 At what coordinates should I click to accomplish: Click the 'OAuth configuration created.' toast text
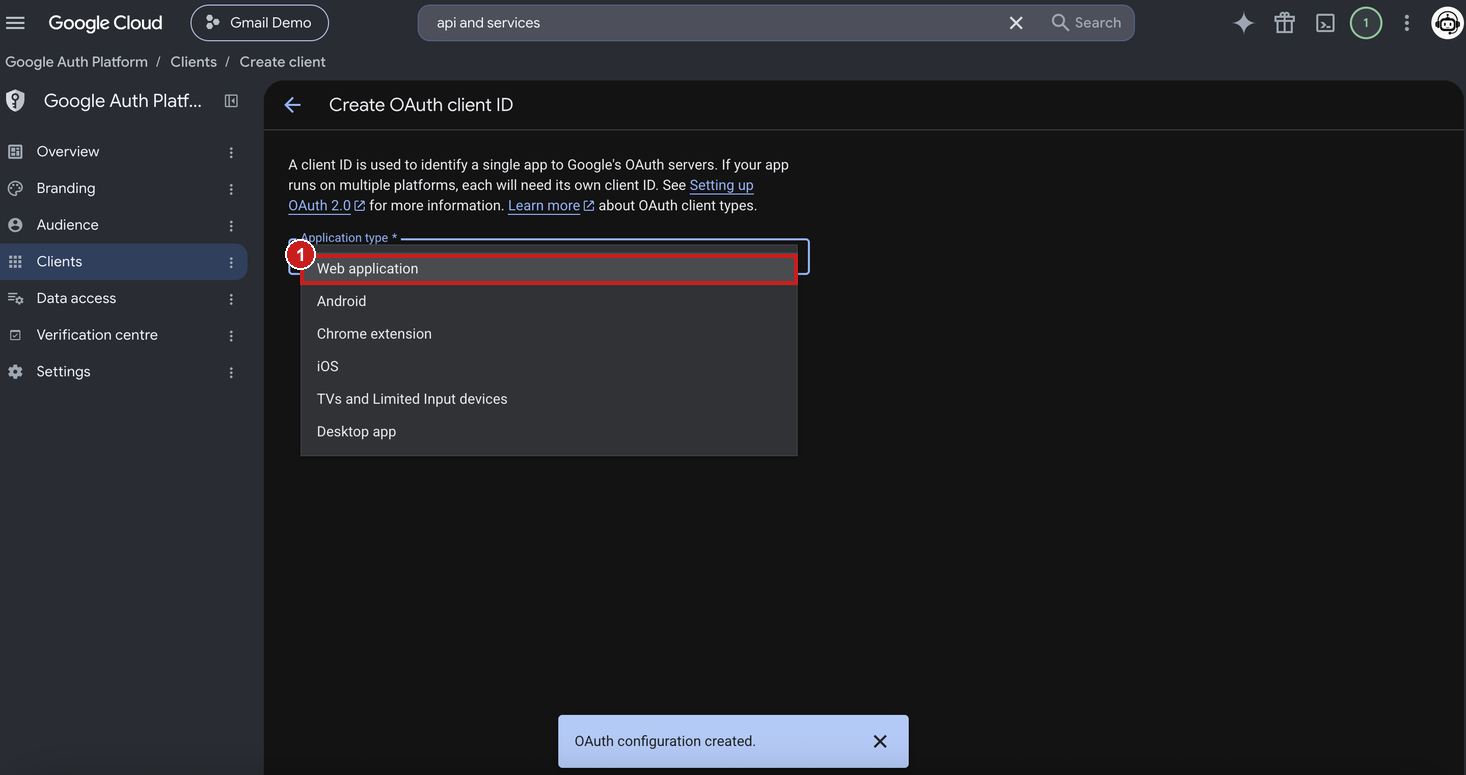click(x=665, y=741)
